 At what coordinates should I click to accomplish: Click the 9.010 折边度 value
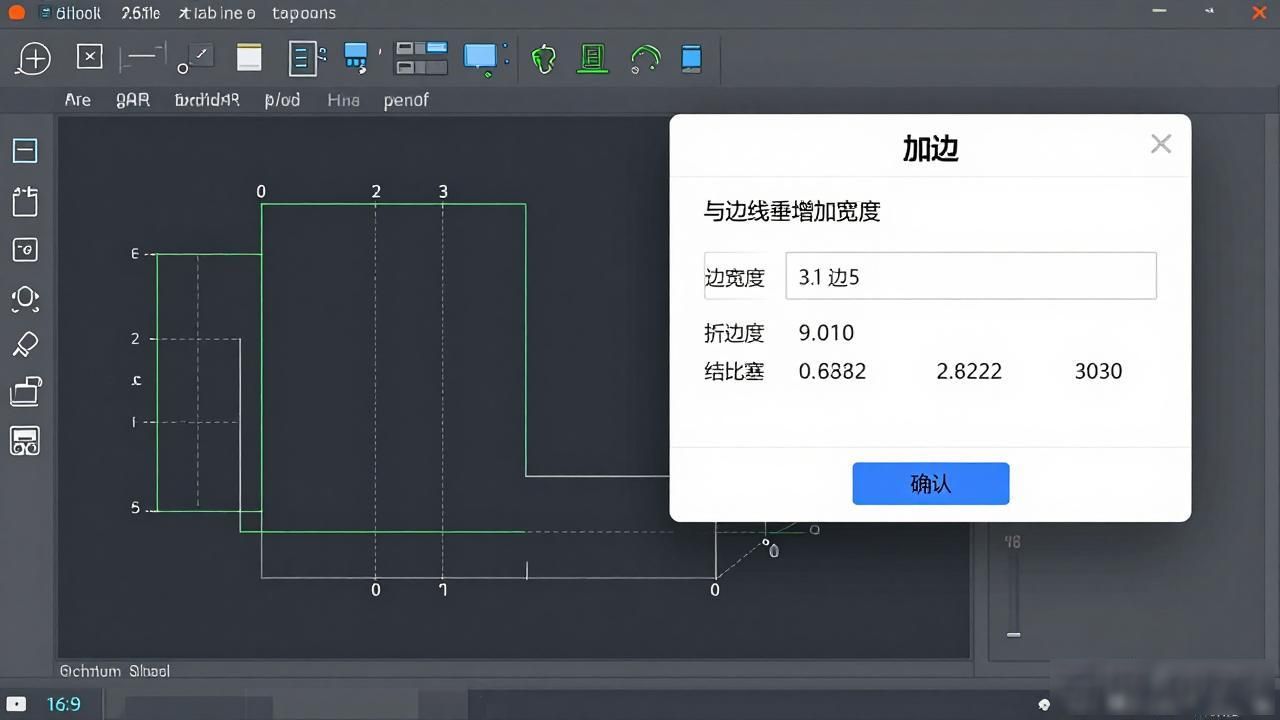point(826,333)
